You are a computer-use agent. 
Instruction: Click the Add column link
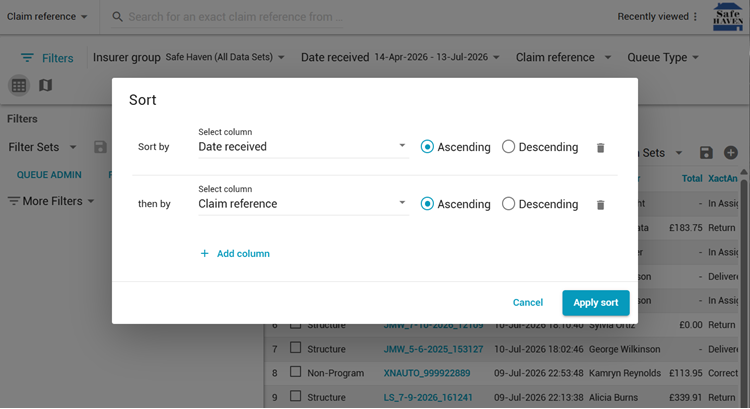(x=243, y=254)
